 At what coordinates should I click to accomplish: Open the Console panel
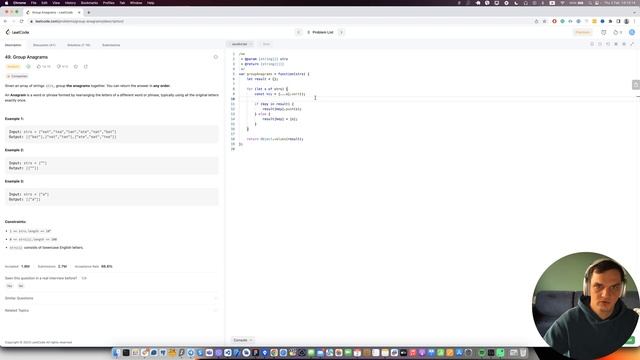click(x=242, y=340)
